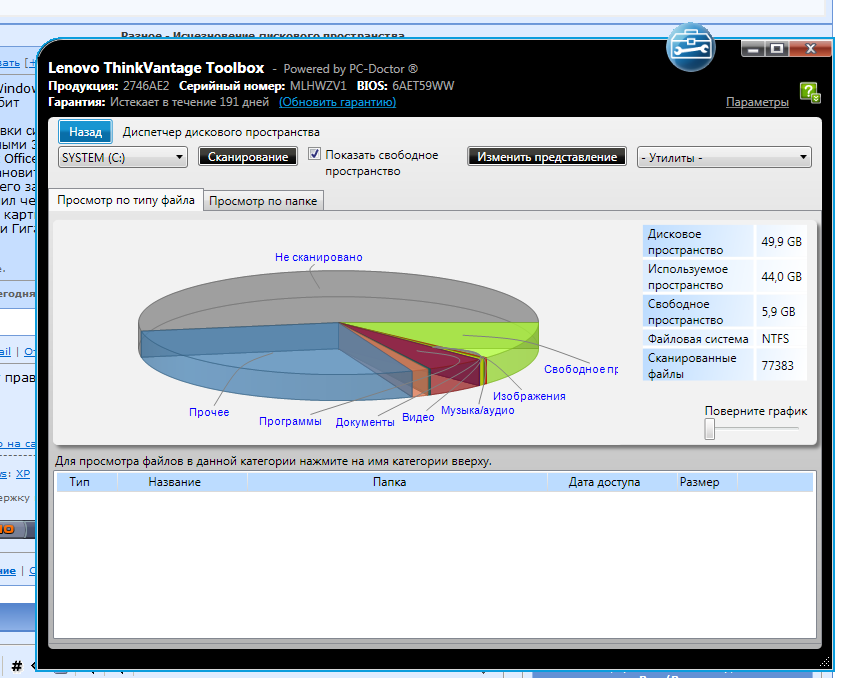Viewport: 843px width, 678px height.
Task: Sort file list by Папка column
Action: point(389,482)
